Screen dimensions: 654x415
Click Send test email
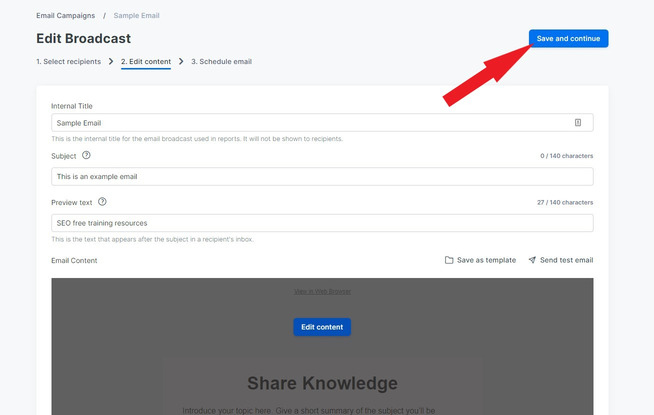(566, 260)
